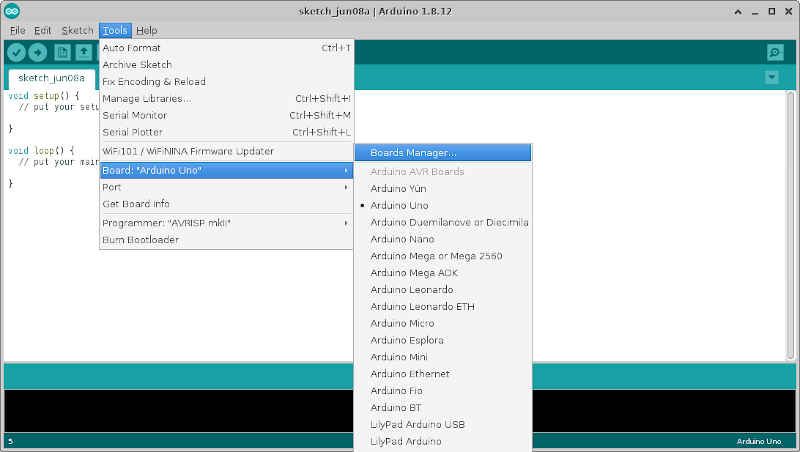Screen dimensions: 800x452
Task: Choose Auto Format from Tools menu
Action: tap(226, 48)
